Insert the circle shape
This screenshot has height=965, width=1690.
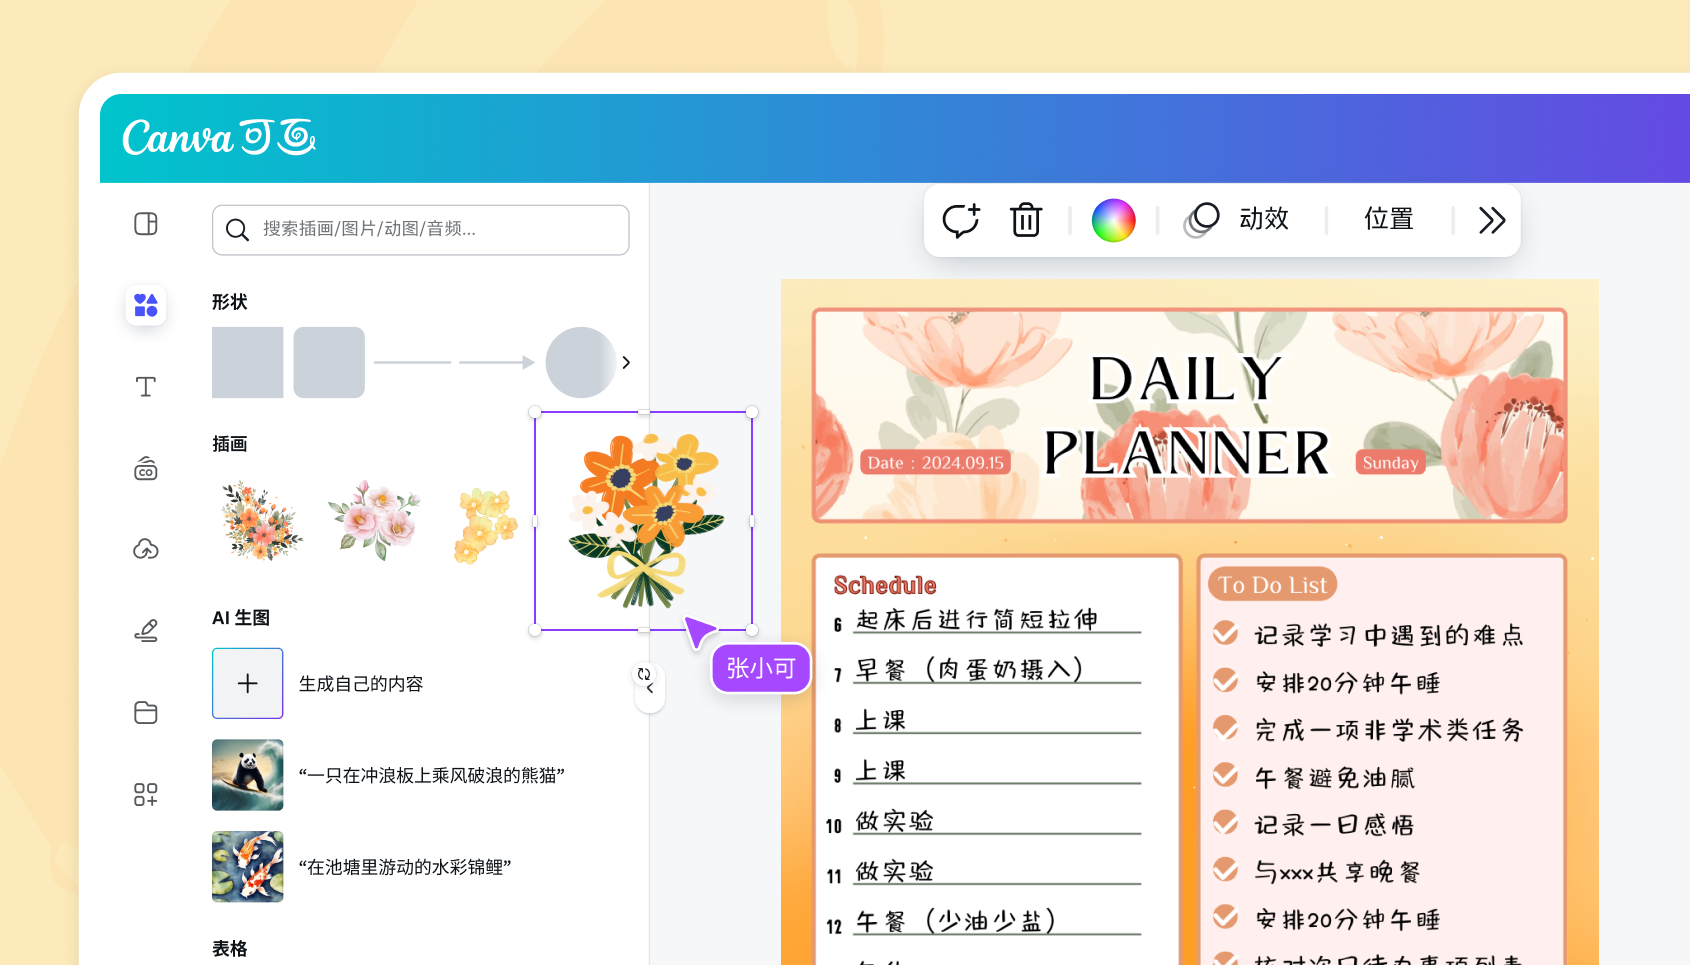coord(580,362)
